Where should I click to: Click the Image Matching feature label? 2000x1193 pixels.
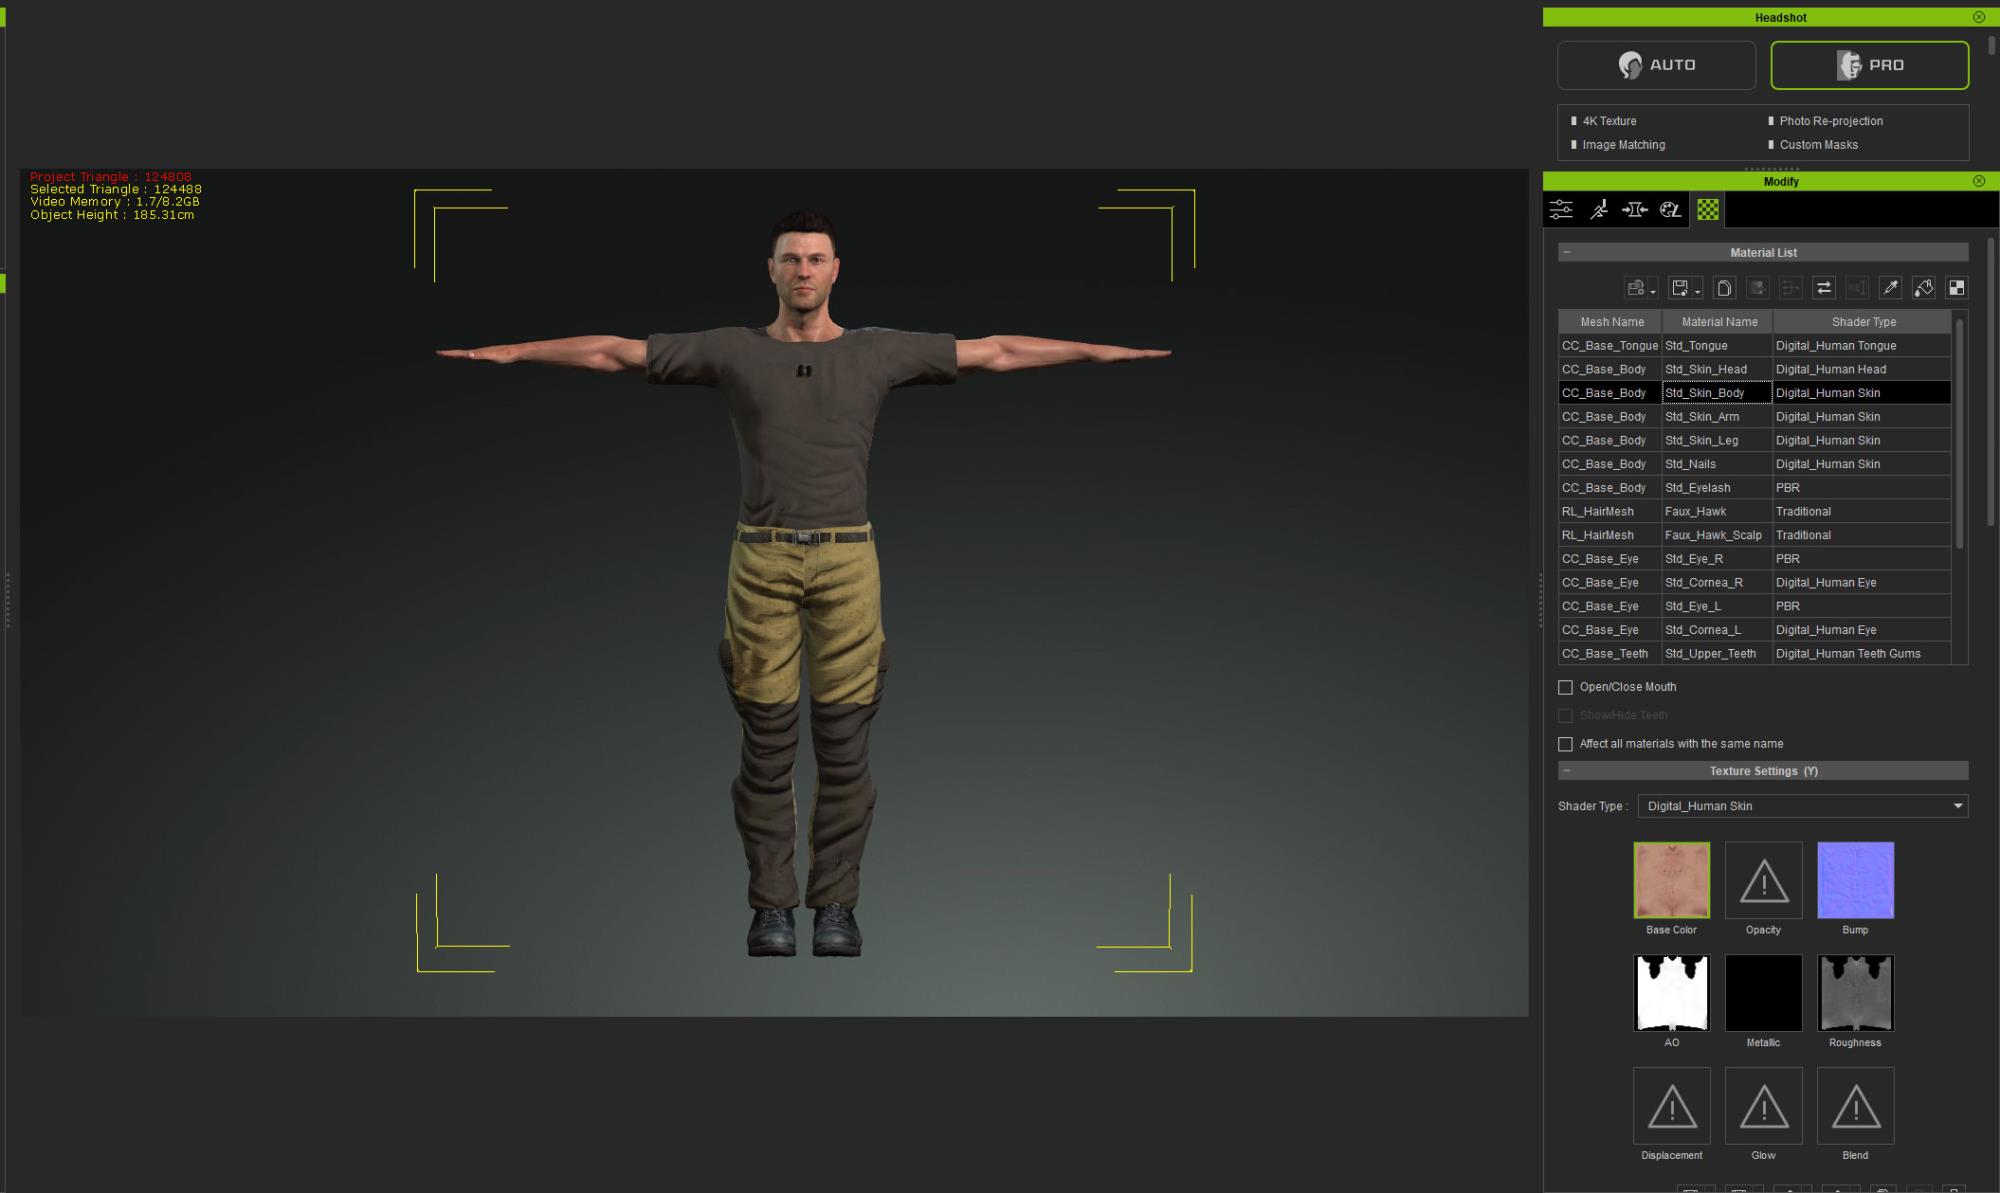click(1623, 145)
